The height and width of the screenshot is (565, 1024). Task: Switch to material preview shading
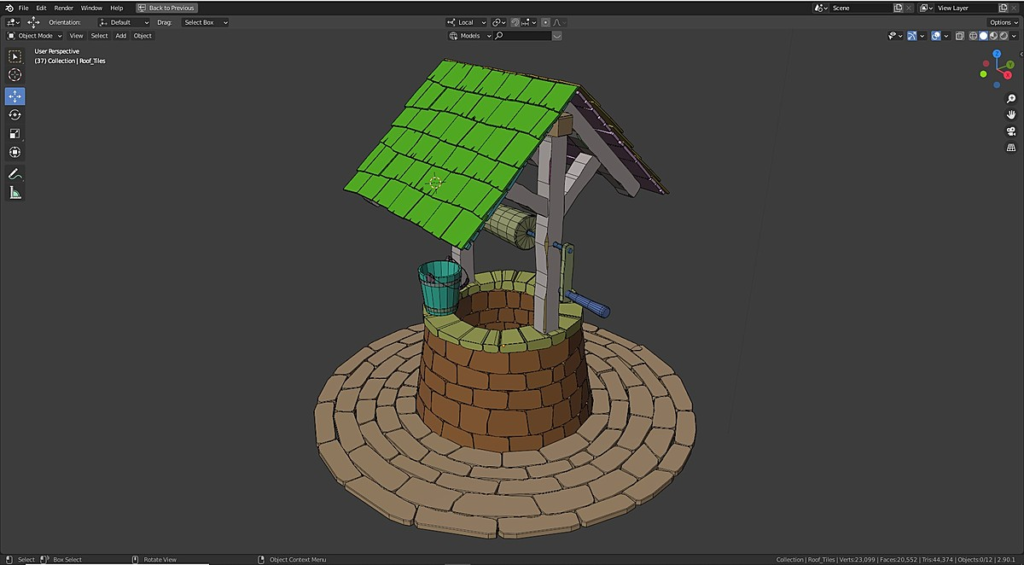click(993, 36)
